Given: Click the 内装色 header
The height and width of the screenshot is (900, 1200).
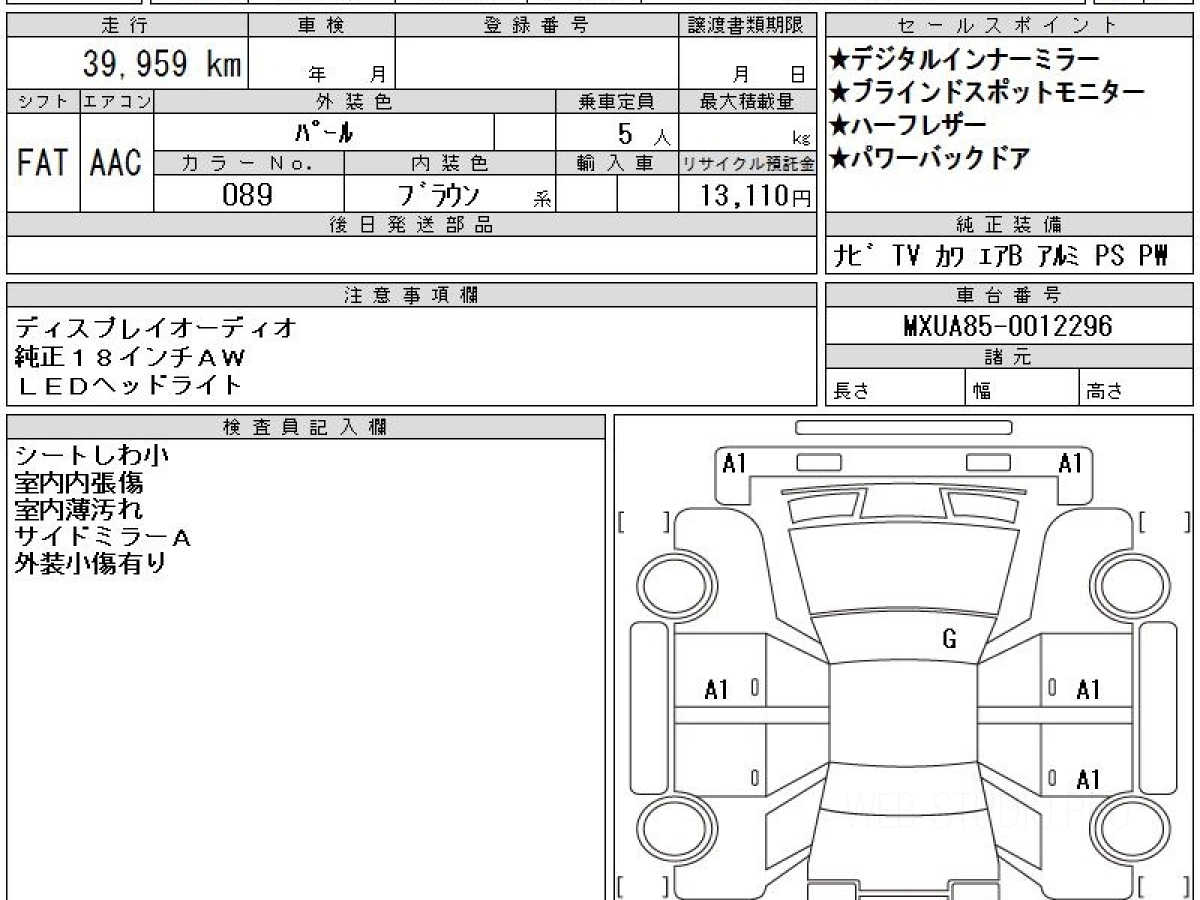Looking at the screenshot, I should coord(450,162).
